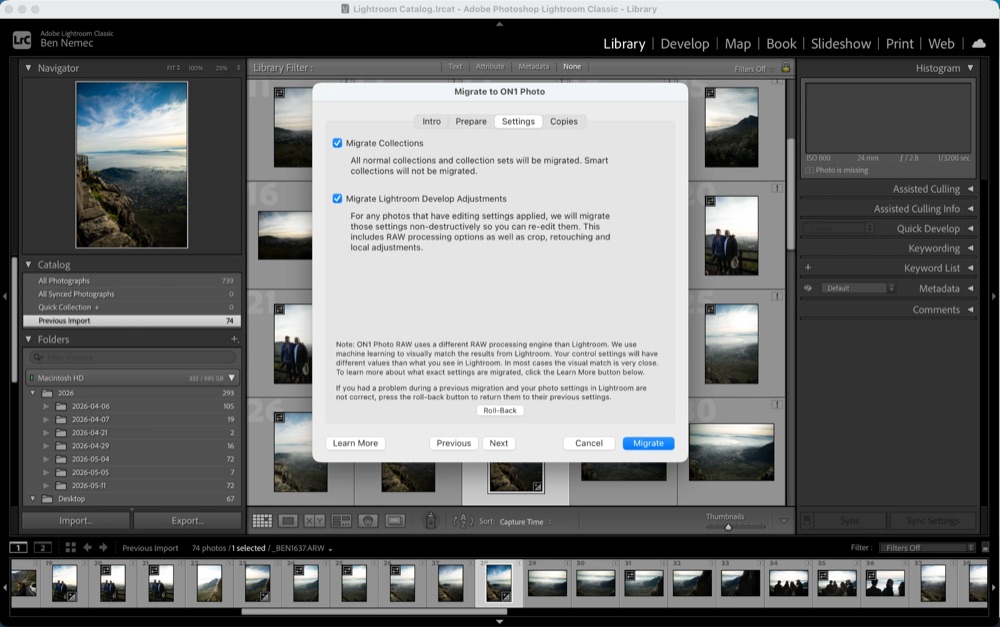
Task: Click the Roll-Back button
Action: point(500,410)
